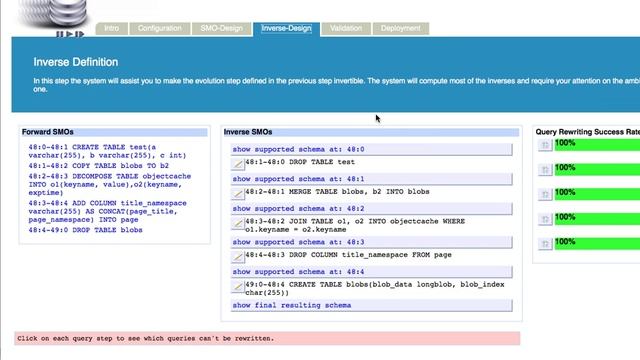The height and width of the screenshot is (360, 640).
Task: Click the Inverse SMOs panel header
Action: click(371, 132)
